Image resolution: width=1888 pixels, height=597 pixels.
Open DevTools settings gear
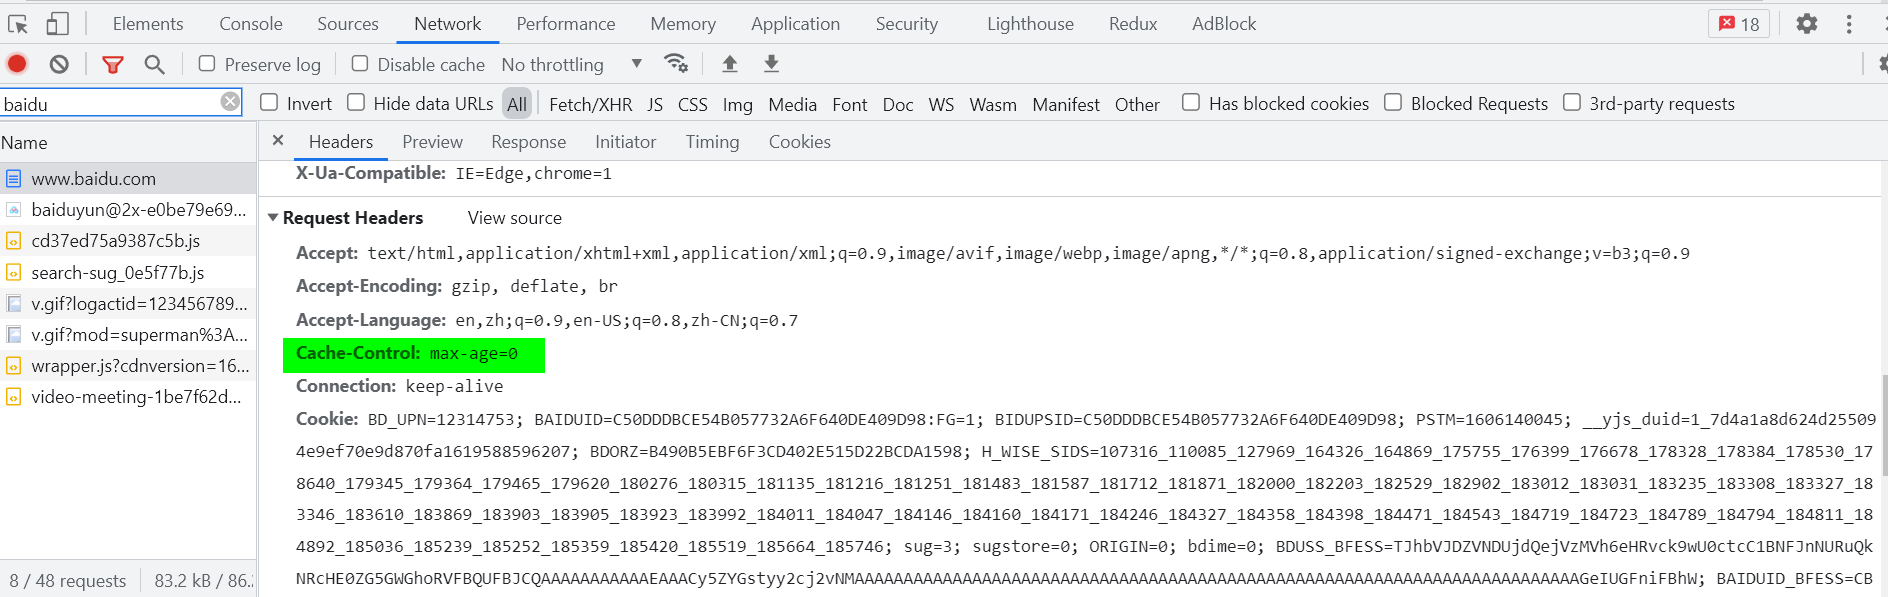pyautogui.click(x=1806, y=24)
